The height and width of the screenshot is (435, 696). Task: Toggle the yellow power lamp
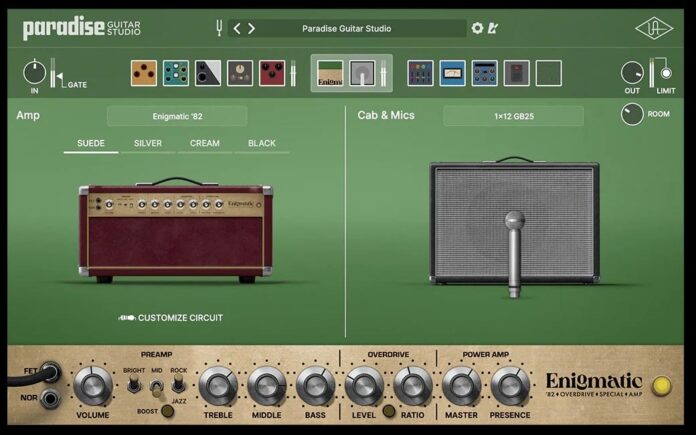tap(661, 386)
